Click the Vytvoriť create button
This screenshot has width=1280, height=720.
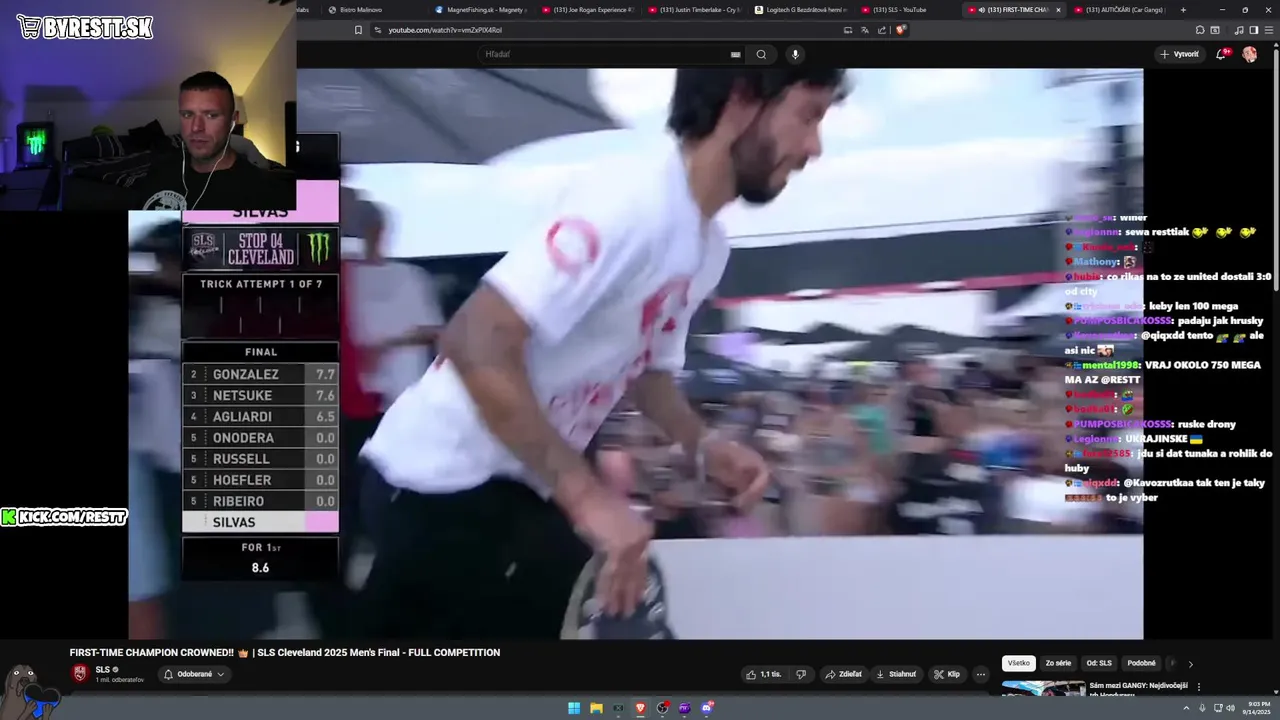click(1179, 54)
